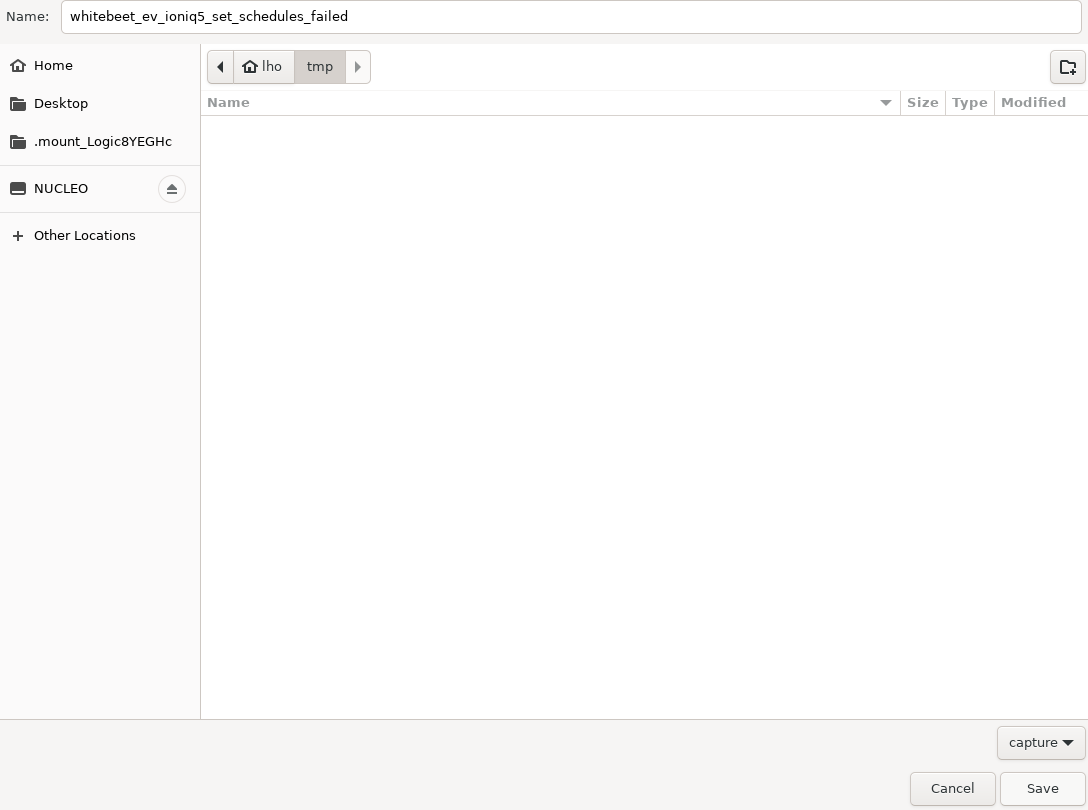Image resolution: width=1088 pixels, height=810 pixels.
Task: Open the Desktop folder in the sidebar
Action: [x=60, y=104]
